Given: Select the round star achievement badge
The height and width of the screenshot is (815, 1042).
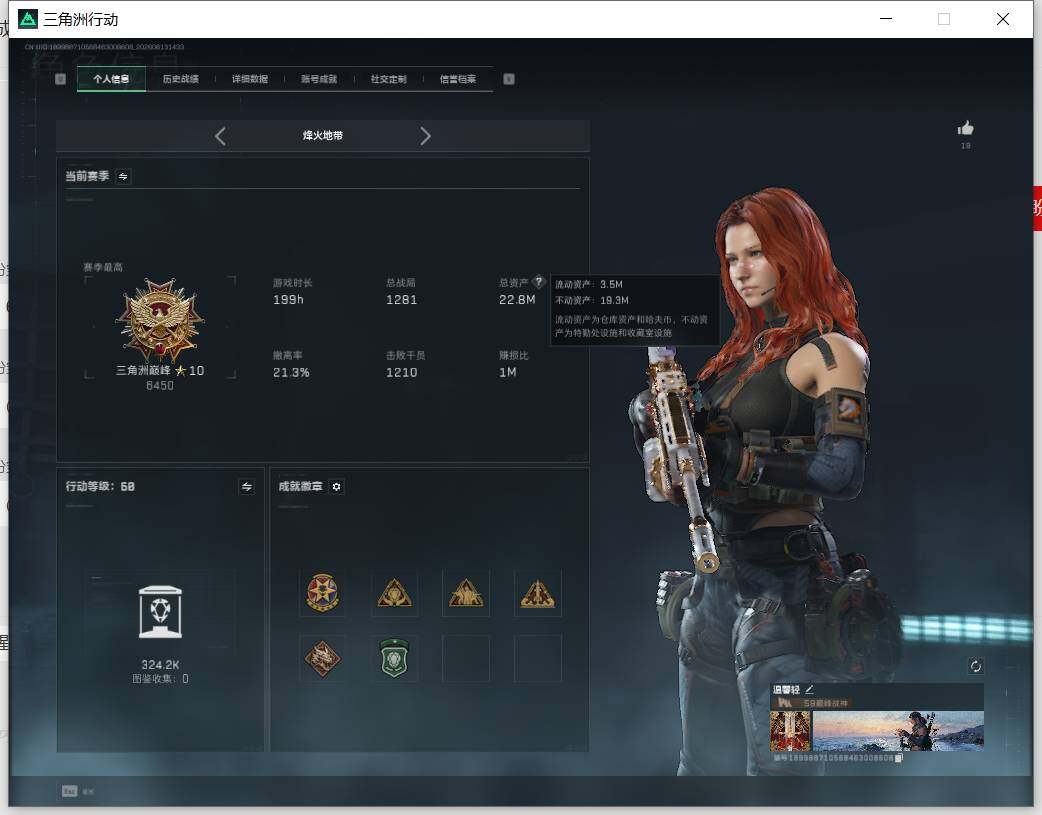Looking at the screenshot, I should (x=322, y=593).
